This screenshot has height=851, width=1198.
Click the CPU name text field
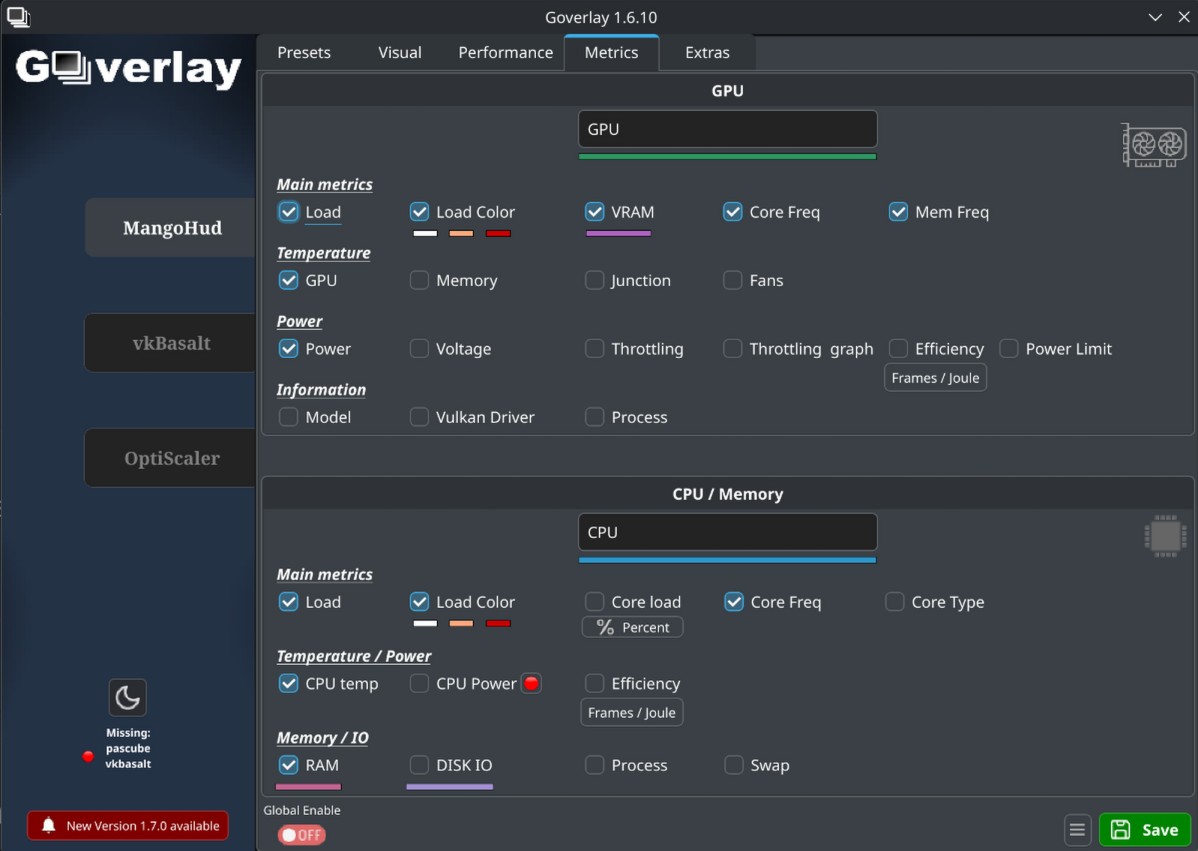(727, 532)
